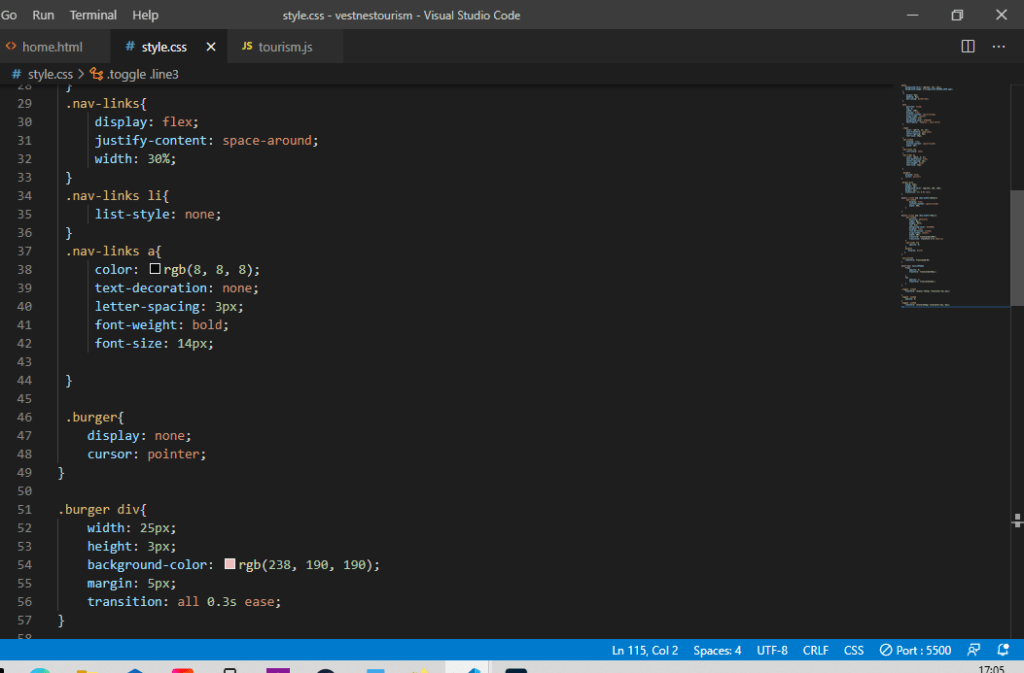Click the notifications bell in status bar
The height and width of the screenshot is (673, 1024).
coord(1003,650)
